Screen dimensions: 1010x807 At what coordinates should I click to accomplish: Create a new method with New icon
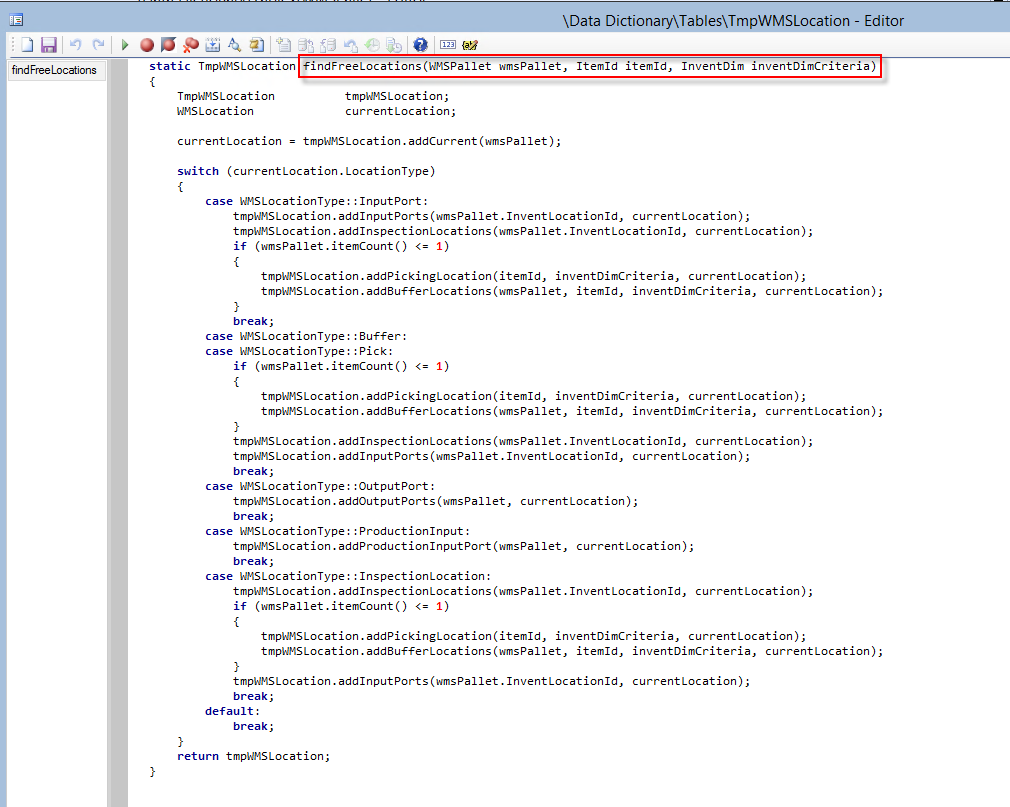(x=28, y=45)
